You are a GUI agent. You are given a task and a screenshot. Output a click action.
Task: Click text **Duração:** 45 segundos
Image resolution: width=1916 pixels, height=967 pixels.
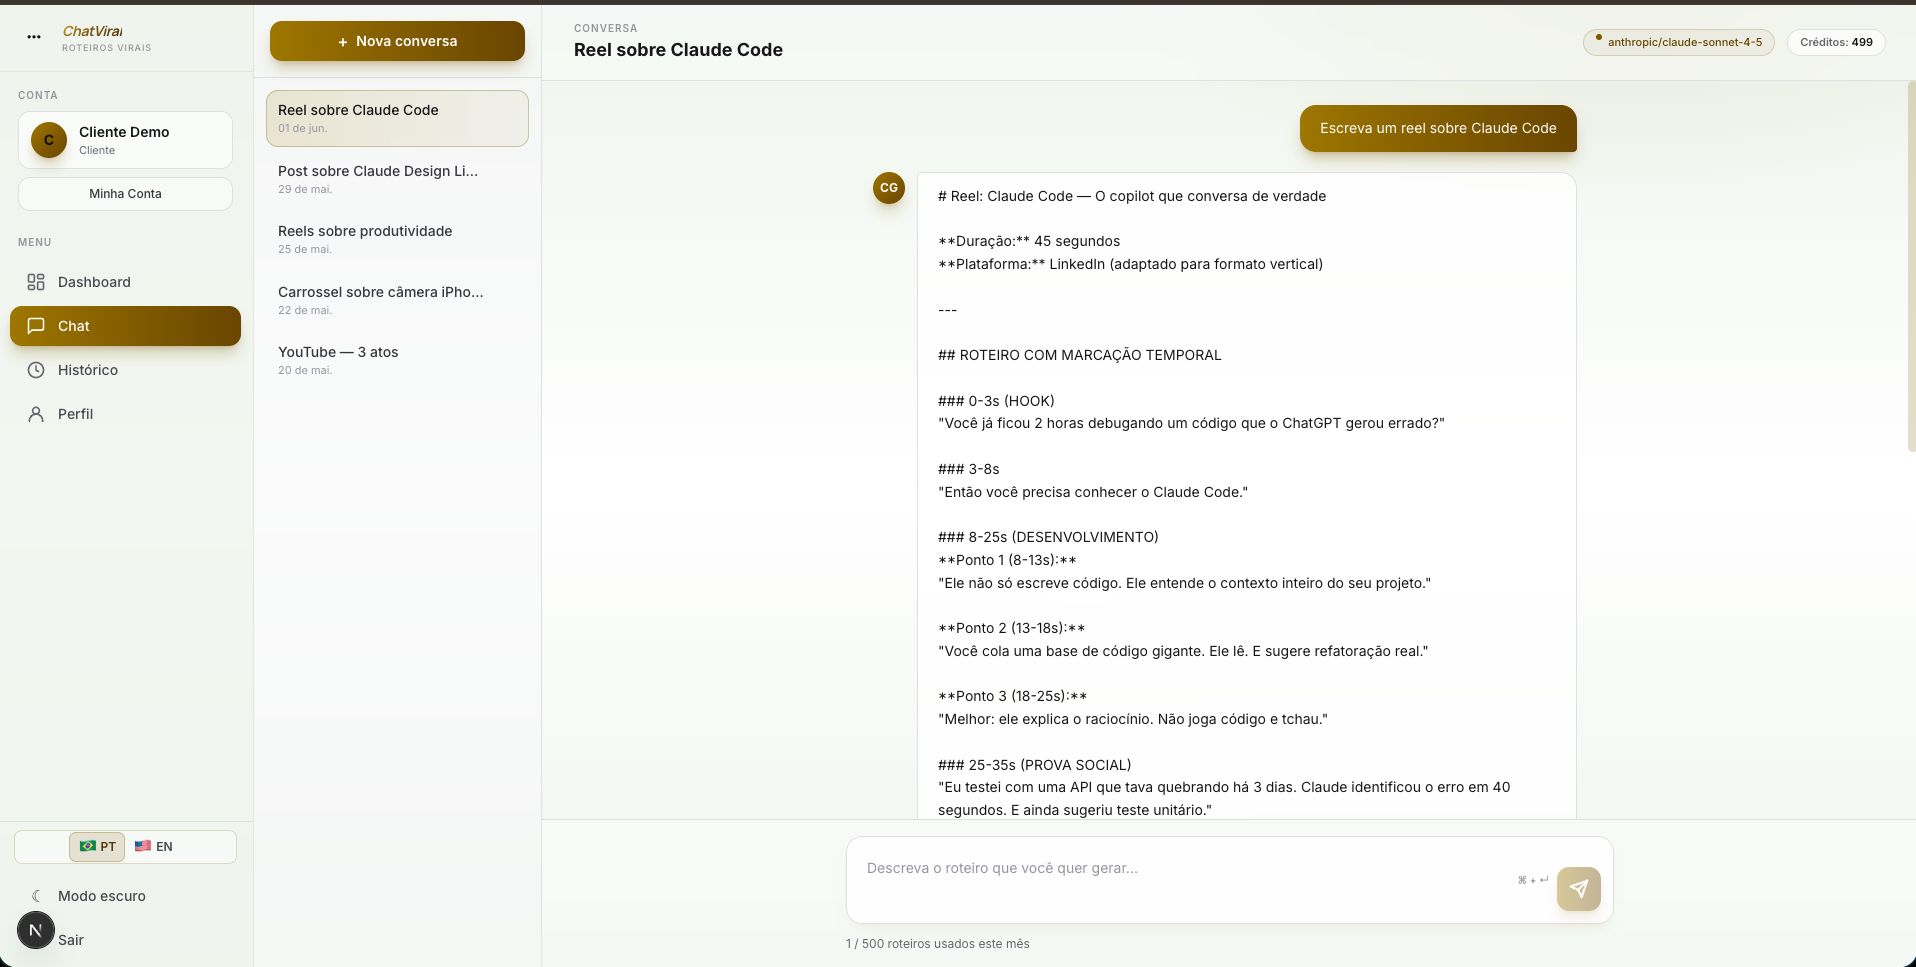tap(1029, 241)
